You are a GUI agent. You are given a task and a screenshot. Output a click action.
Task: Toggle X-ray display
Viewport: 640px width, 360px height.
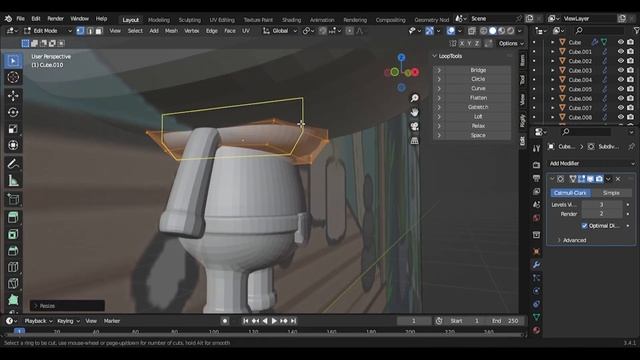(472, 31)
